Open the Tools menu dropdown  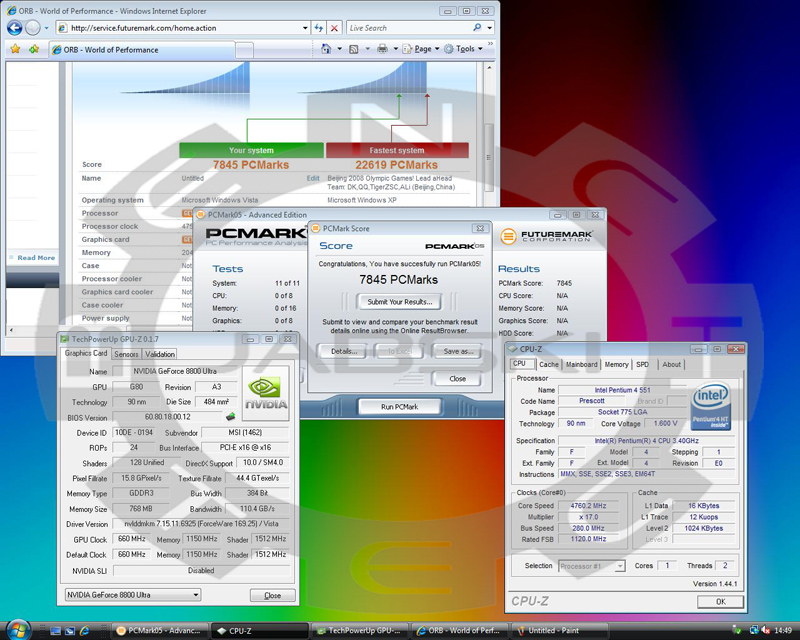point(463,49)
